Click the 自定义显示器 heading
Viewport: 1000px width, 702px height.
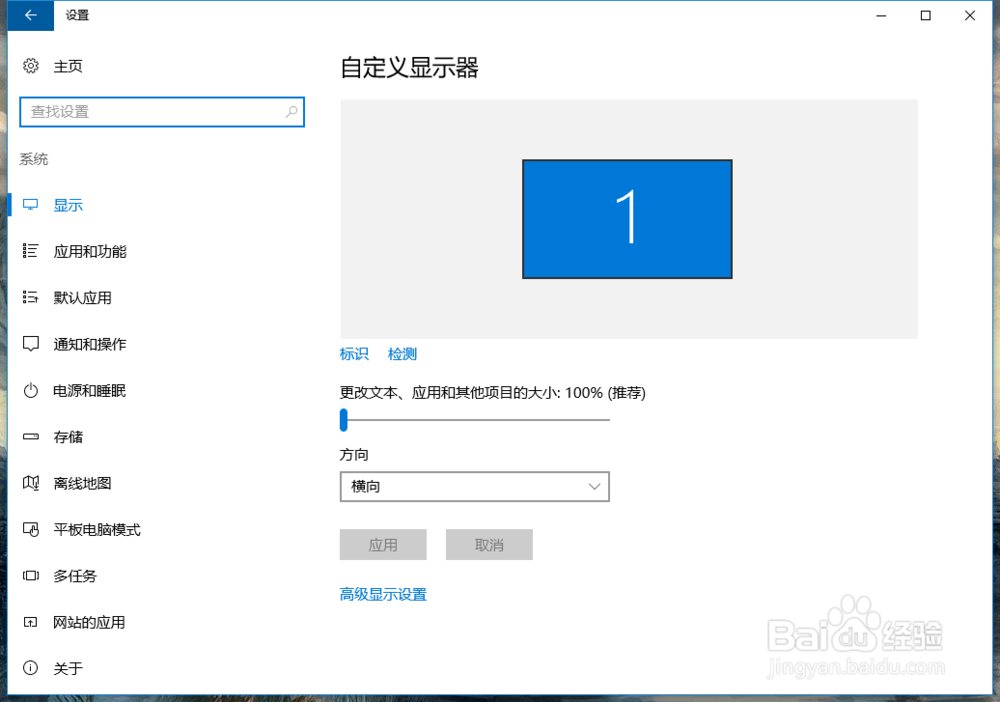click(409, 68)
